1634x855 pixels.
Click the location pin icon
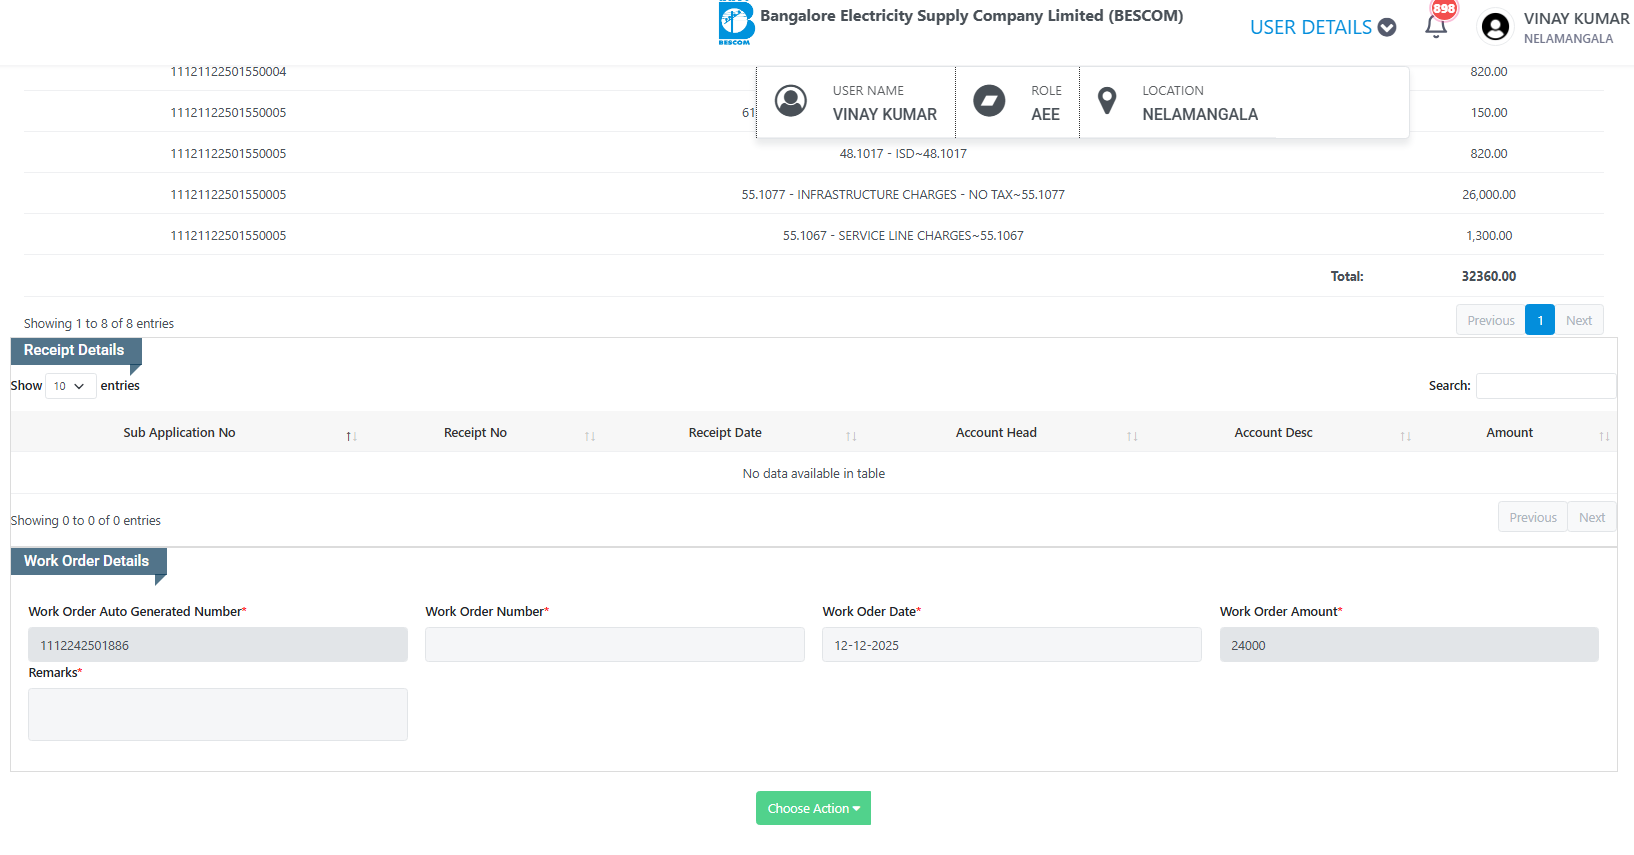click(x=1107, y=101)
